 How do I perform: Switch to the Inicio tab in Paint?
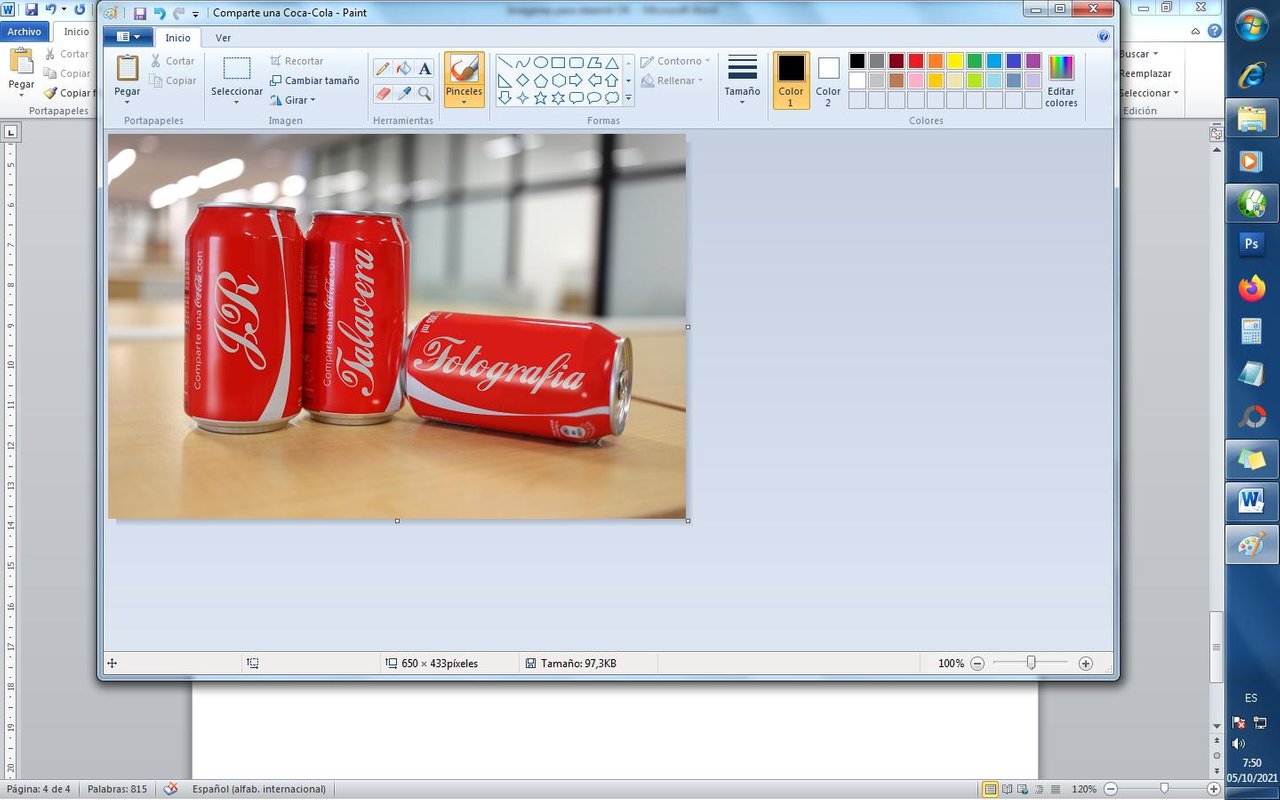[x=178, y=38]
